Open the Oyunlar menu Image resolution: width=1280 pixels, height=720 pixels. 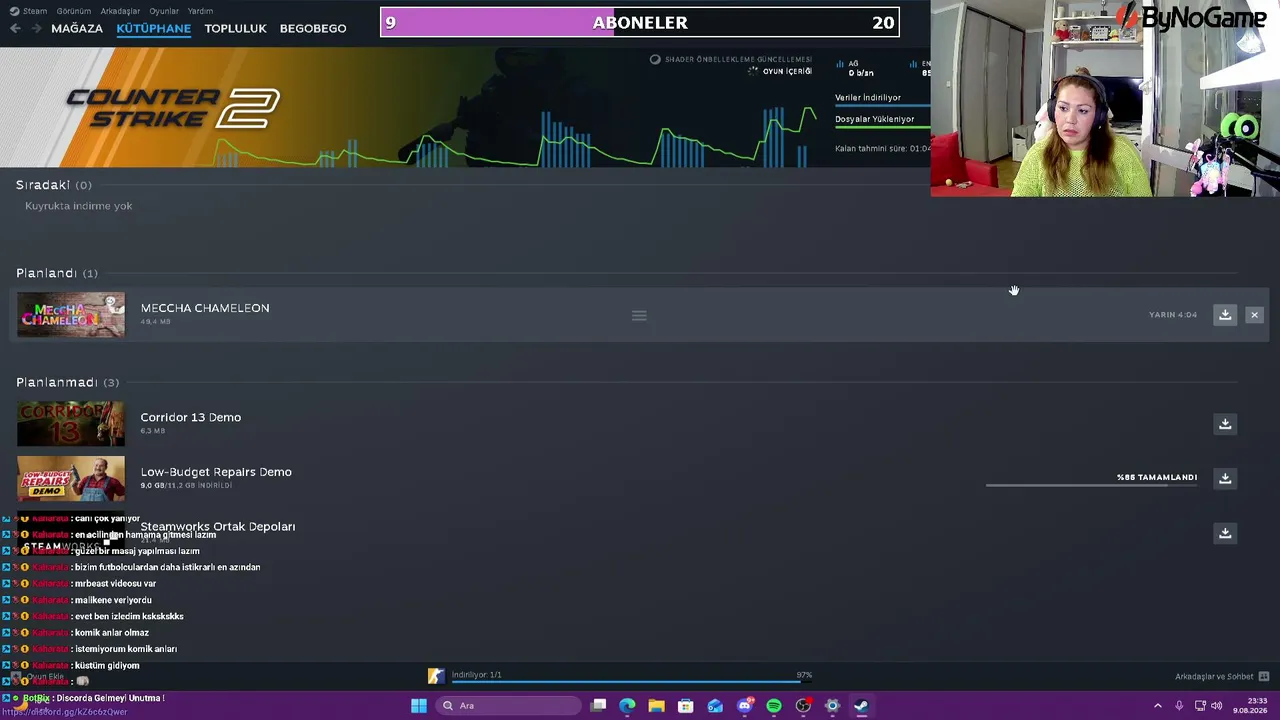click(164, 11)
